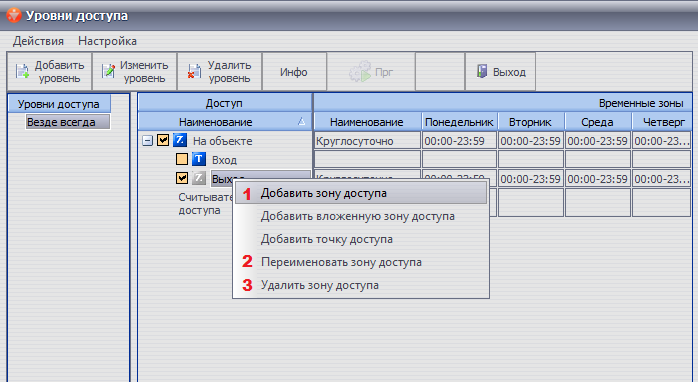Image resolution: width=698 pixels, height=382 pixels.
Task: Click the Добавить уровень toolbar button
Action: point(49,72)
